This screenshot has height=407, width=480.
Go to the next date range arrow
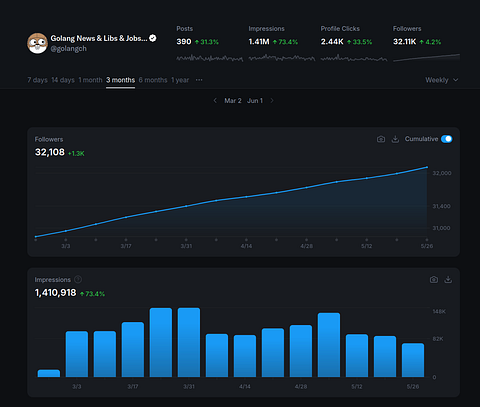[x=272, y=100]
